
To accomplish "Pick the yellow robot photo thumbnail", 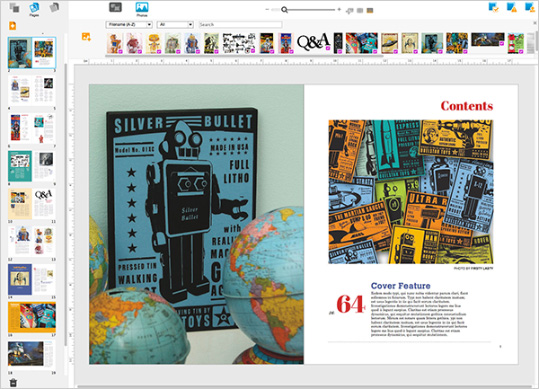I will [x=153, y=43].
